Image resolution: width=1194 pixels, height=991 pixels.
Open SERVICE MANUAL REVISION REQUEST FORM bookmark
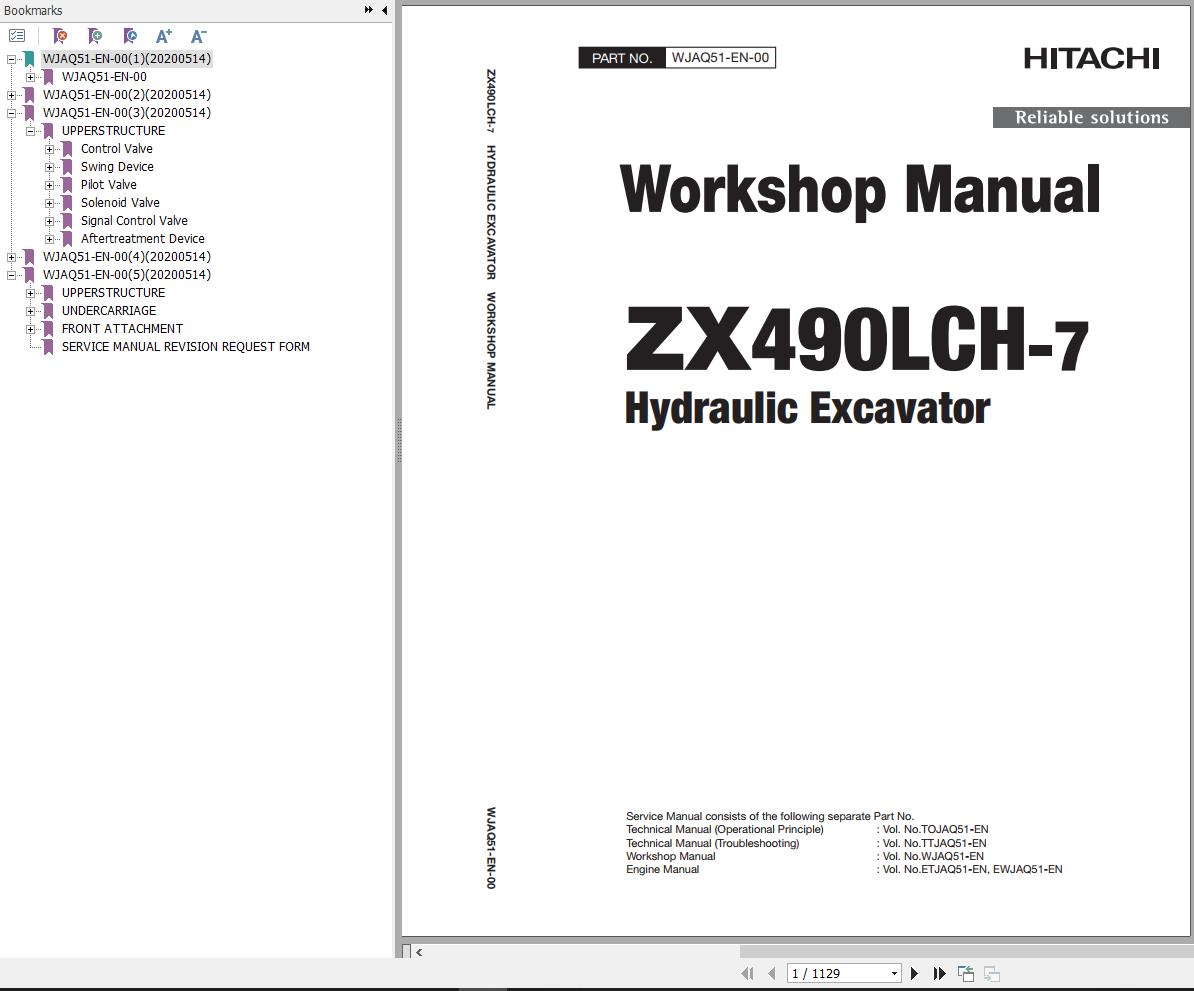point(186,347)
